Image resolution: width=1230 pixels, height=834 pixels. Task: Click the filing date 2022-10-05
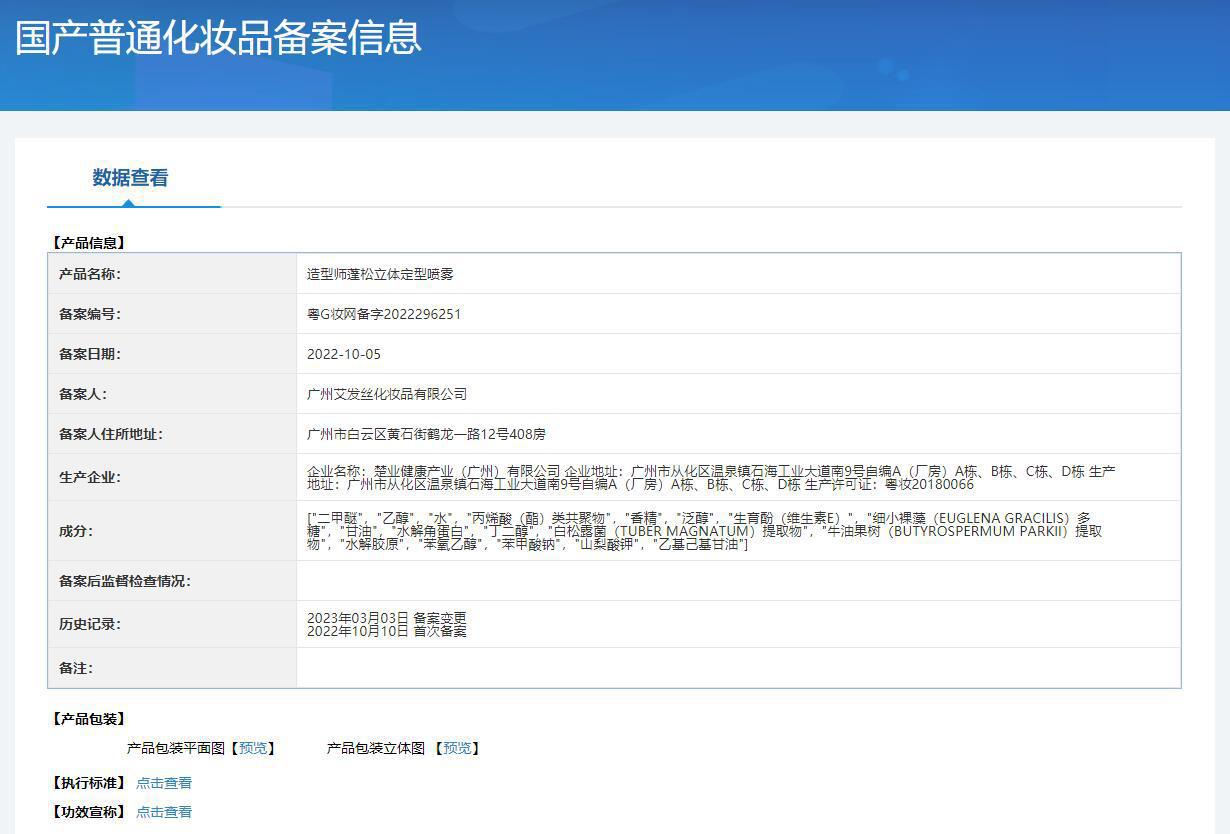pos(344,354)
